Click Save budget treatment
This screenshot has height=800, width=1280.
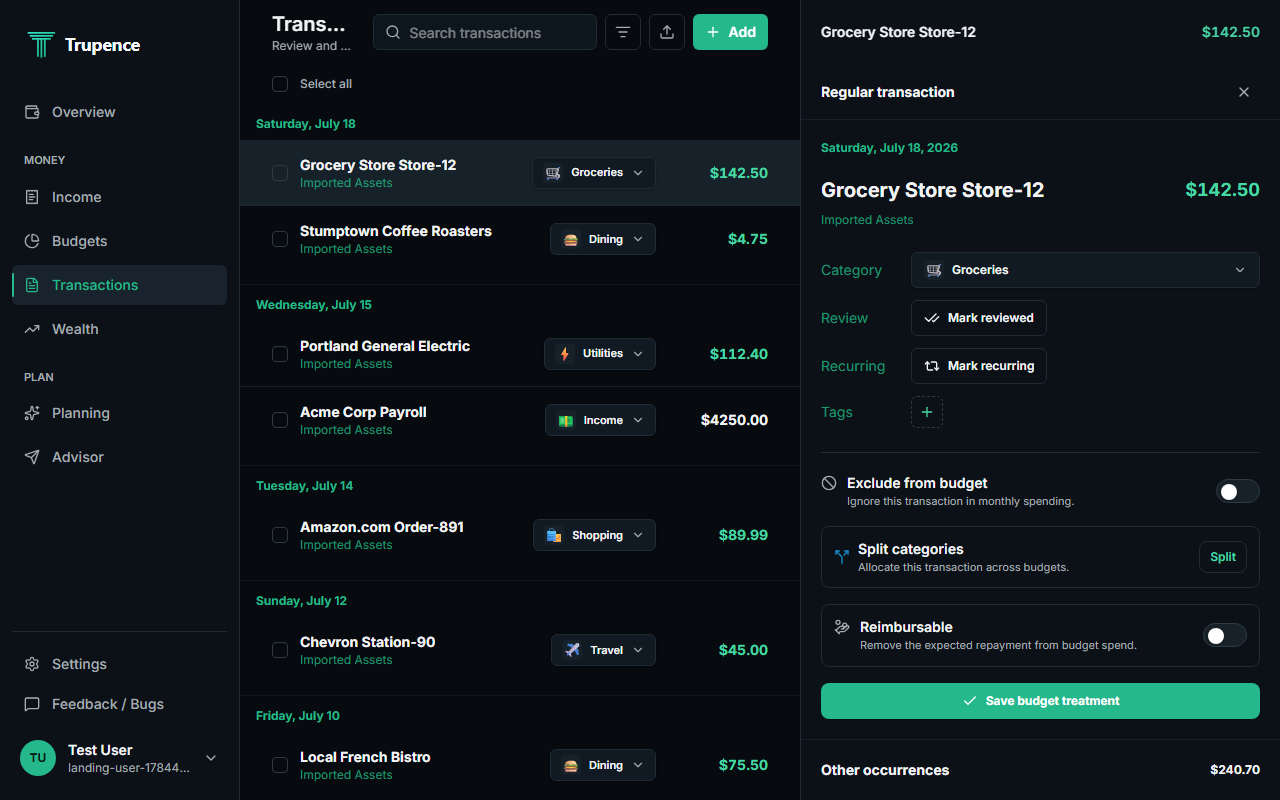pyautogui.click(x=1040, y=701)
